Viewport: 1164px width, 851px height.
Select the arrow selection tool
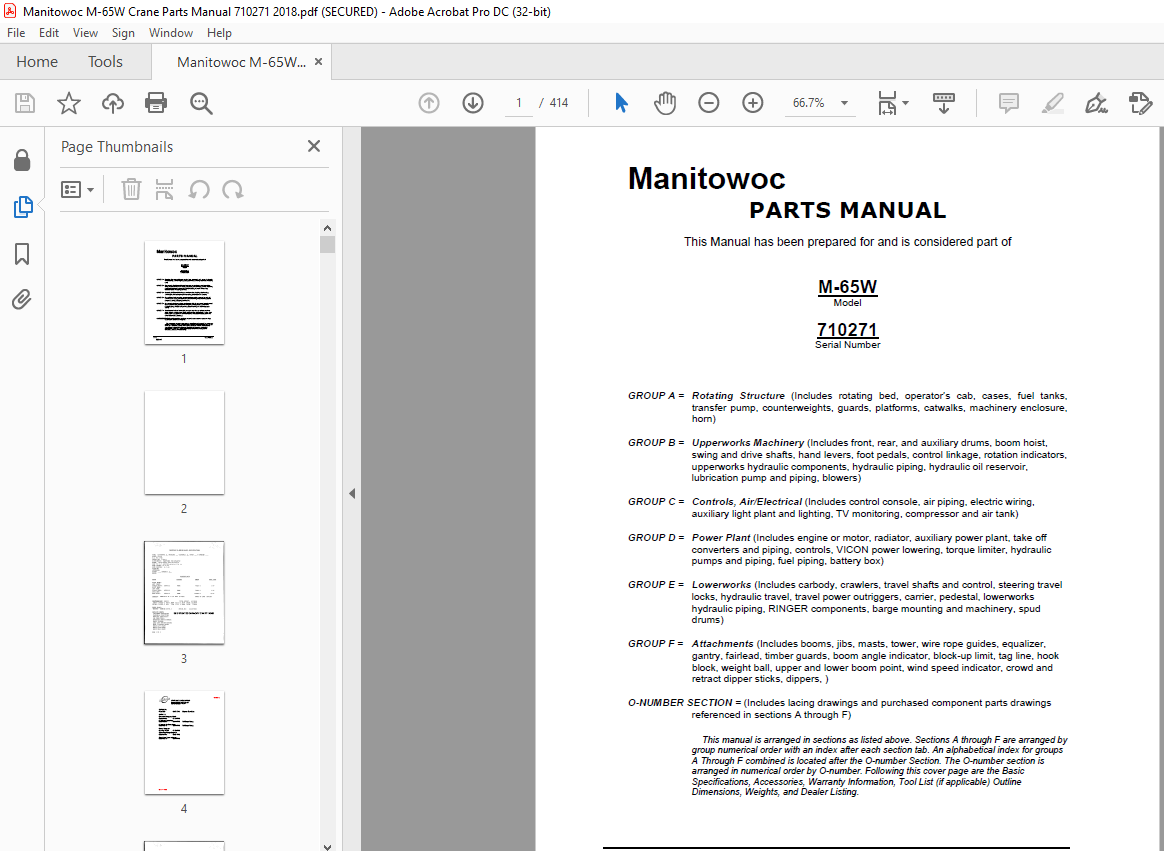621,102
